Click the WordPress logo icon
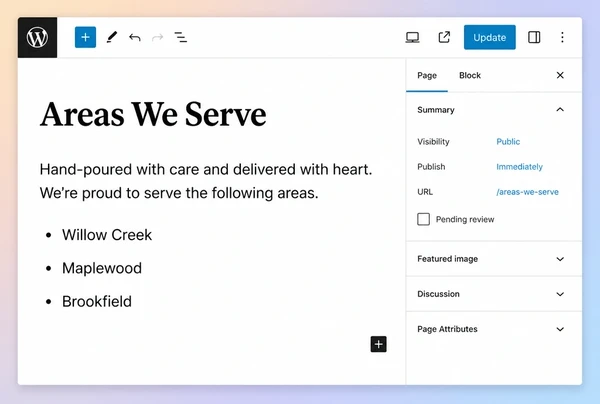Viewport: 600px width, 404px height. tap(37, 37)
